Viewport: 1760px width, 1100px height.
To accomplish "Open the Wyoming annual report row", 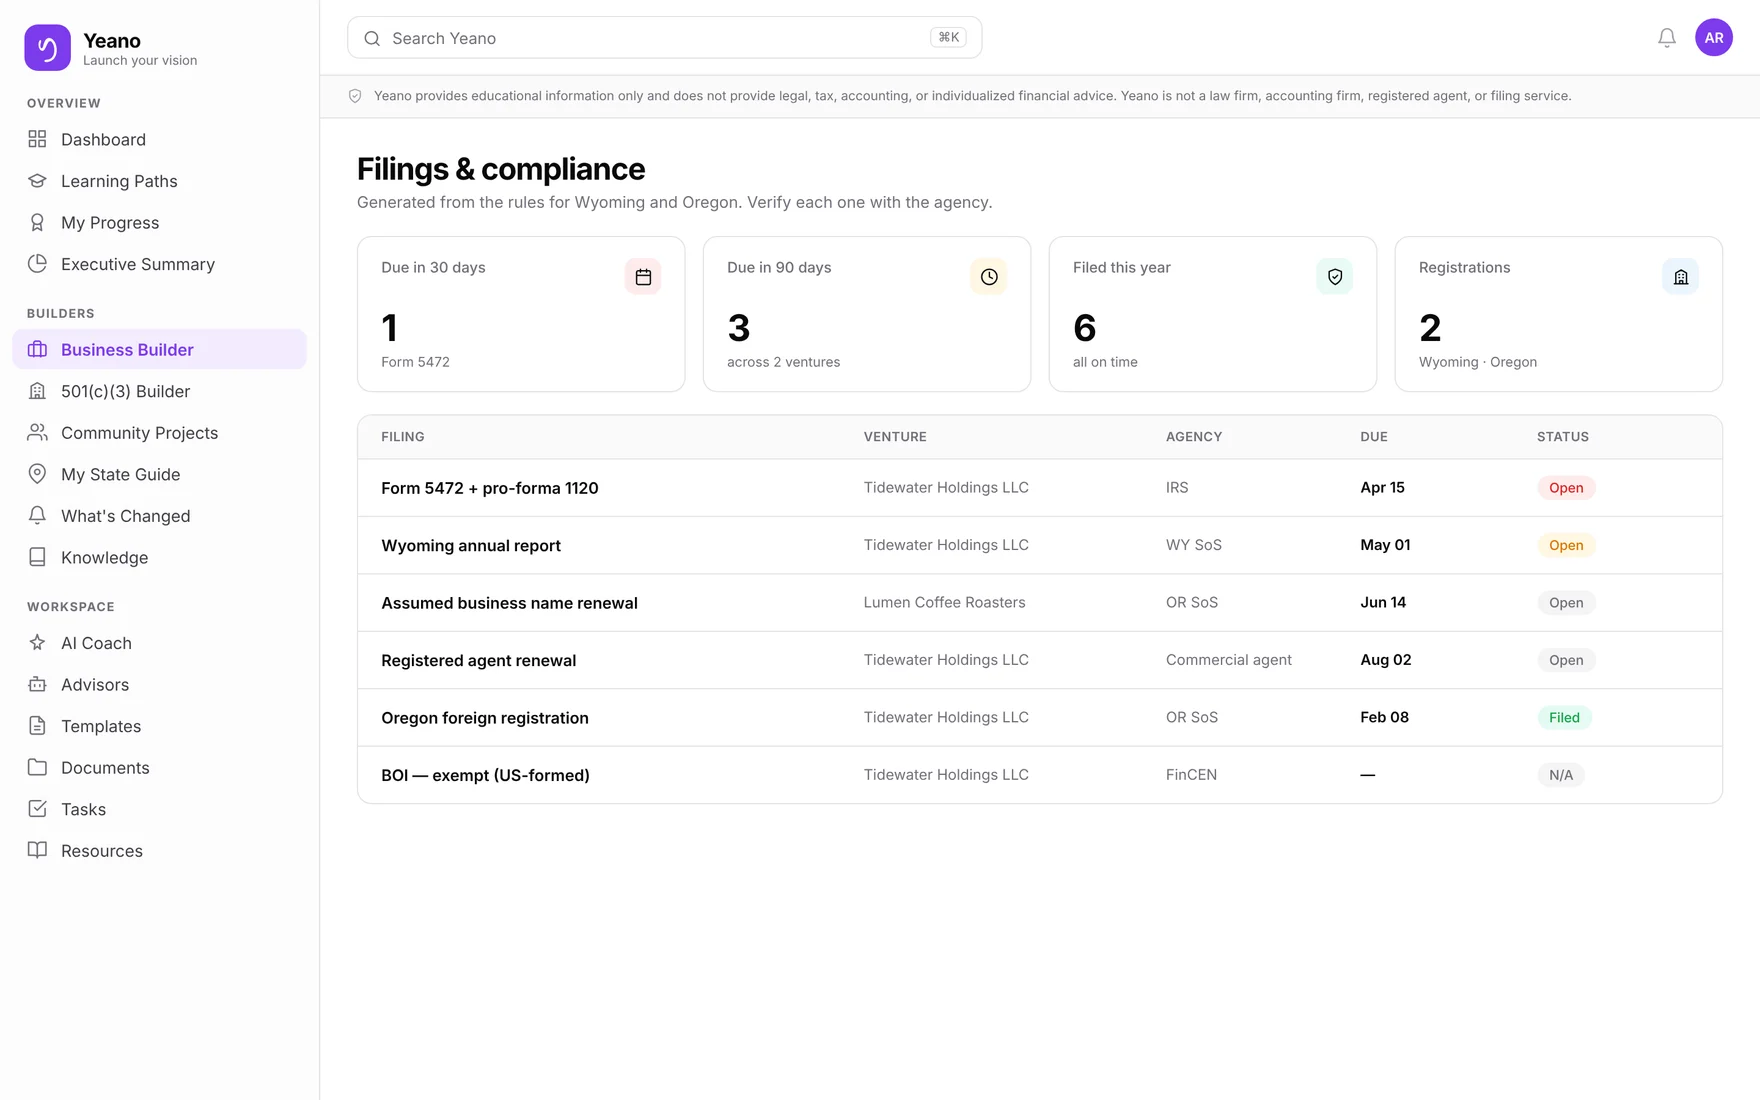I will point(1039,545).
